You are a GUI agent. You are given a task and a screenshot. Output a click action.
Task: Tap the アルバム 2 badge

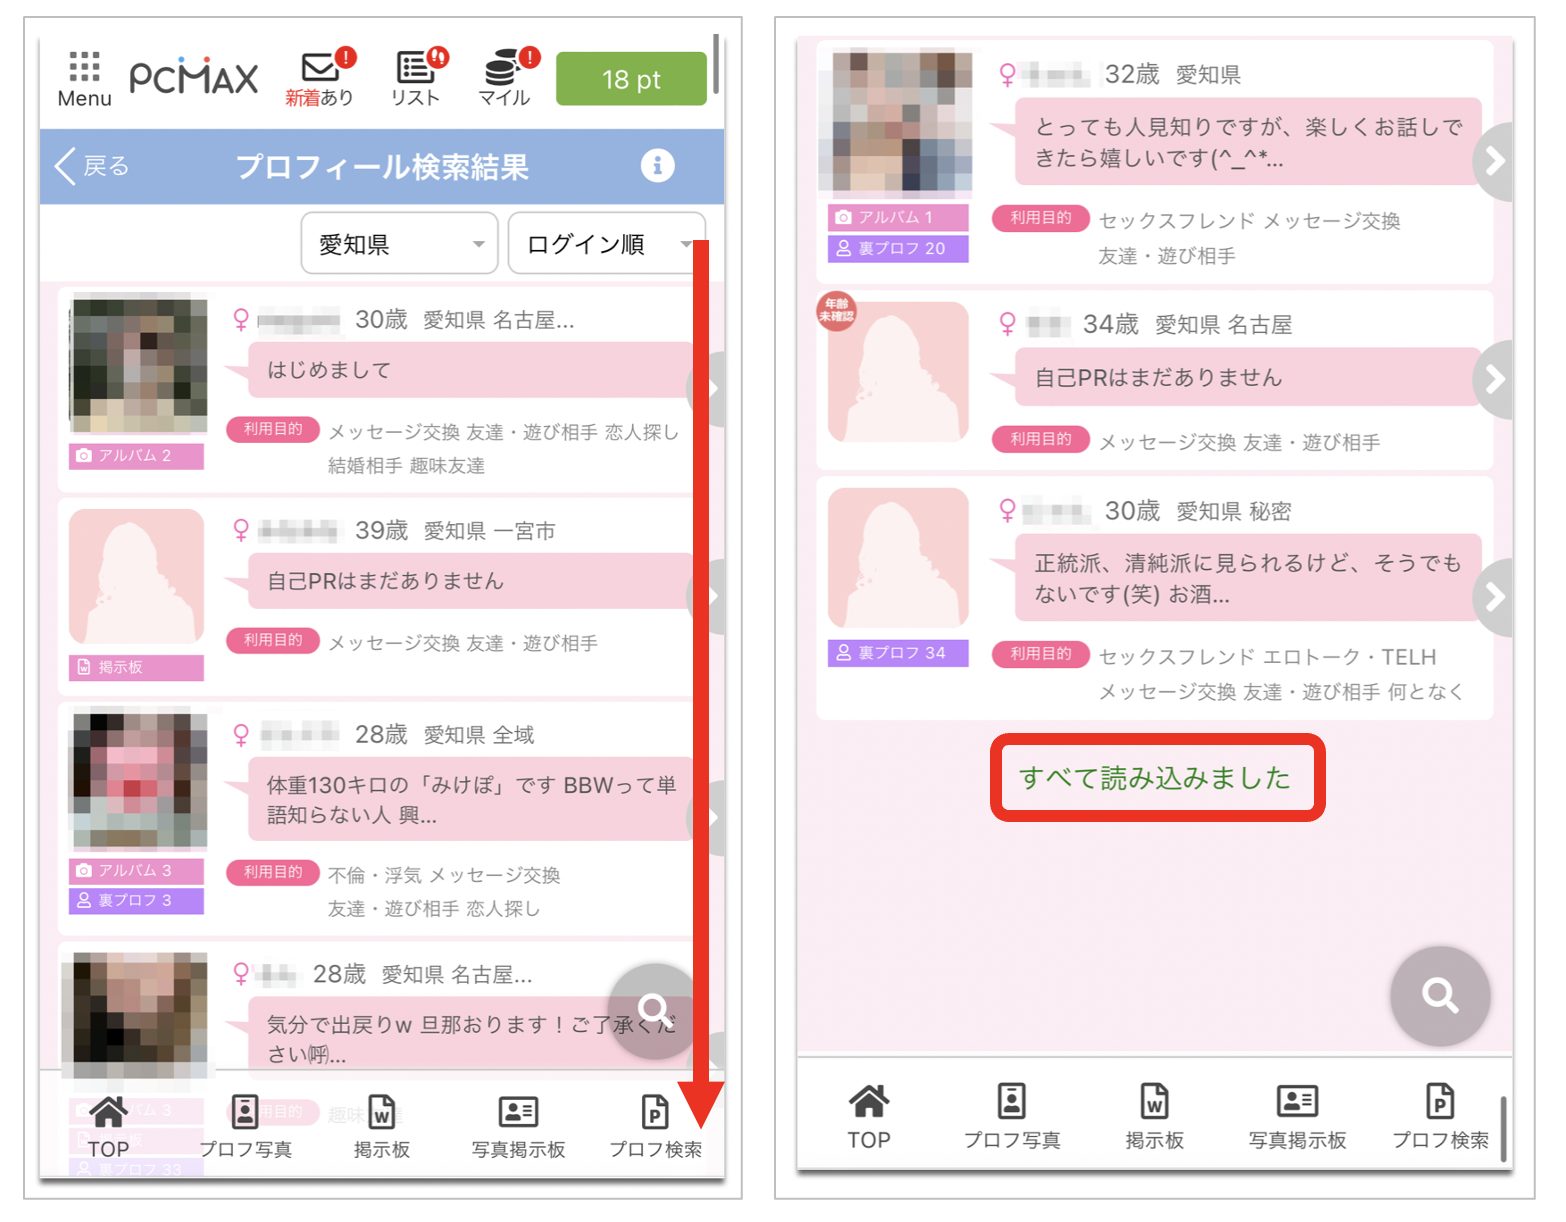coord(137,456)
